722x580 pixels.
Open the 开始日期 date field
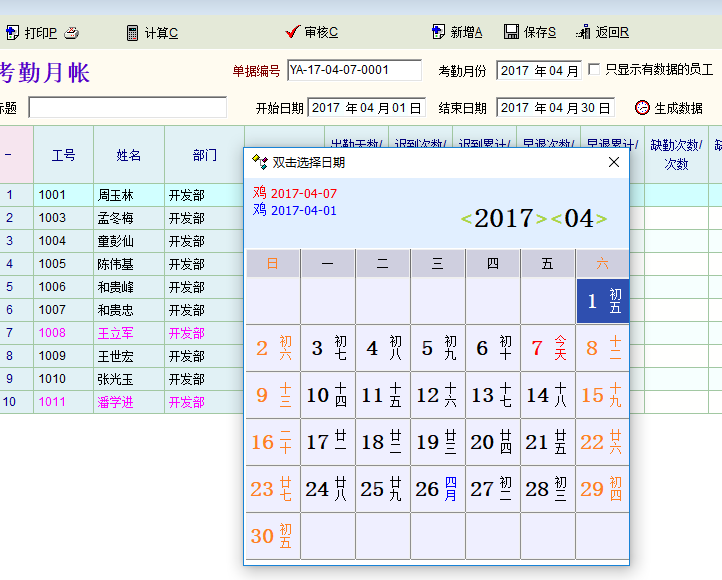coord(366,107)
